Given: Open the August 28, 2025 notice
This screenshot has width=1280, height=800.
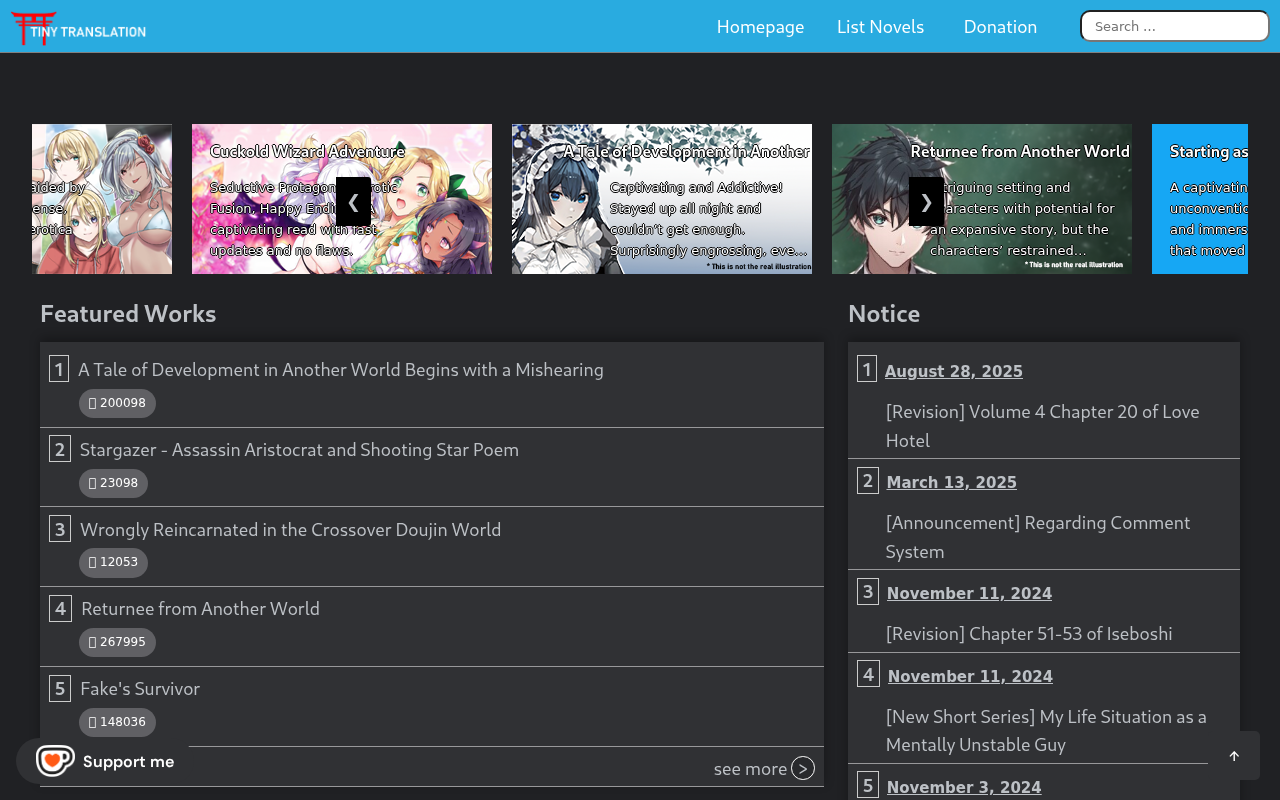Looking at the screenshot, I should (x=954, y=371).
